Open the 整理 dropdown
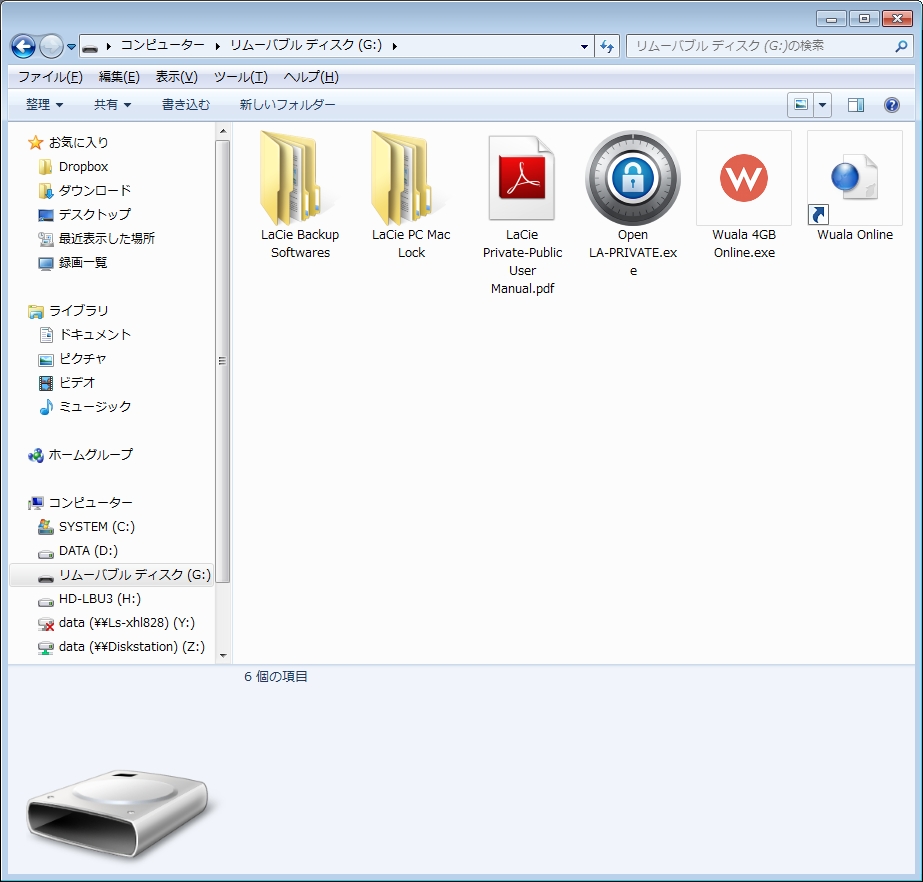923x882 pixels. click(x=44, y=105)
